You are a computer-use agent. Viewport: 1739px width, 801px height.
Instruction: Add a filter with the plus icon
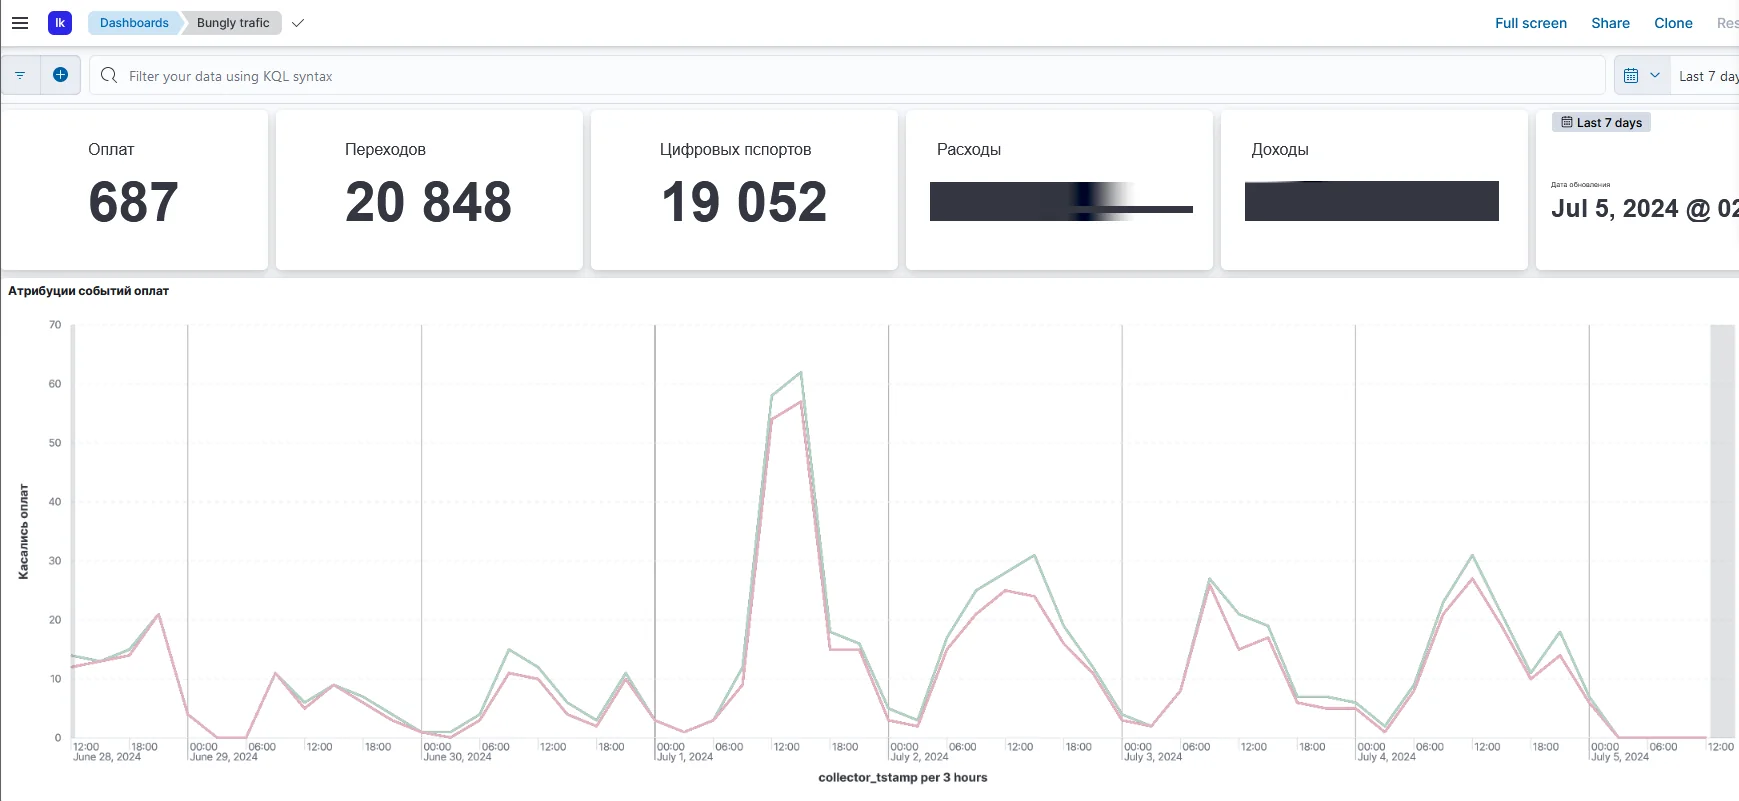pyautogui.click(x=60, y=75)
